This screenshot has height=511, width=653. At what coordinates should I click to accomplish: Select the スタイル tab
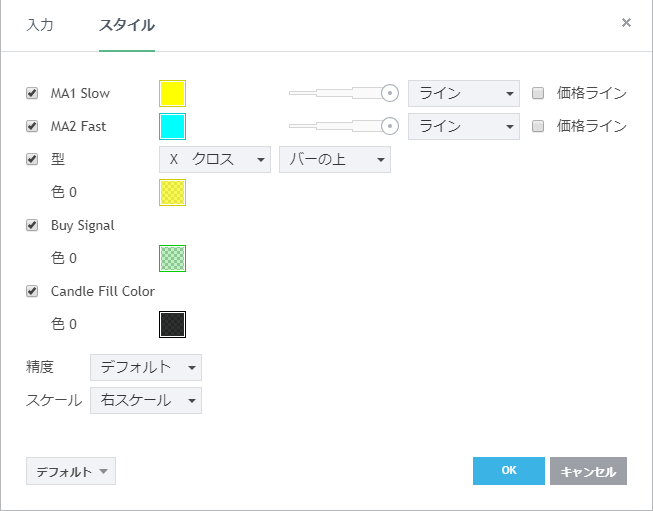[126, 24]
